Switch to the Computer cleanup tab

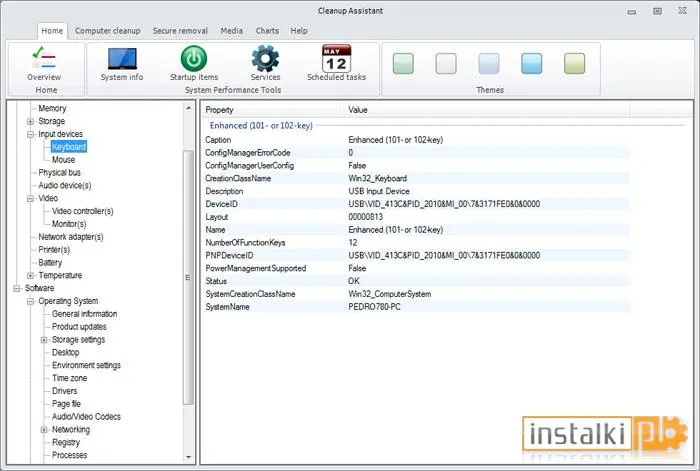tap(108, 31)
